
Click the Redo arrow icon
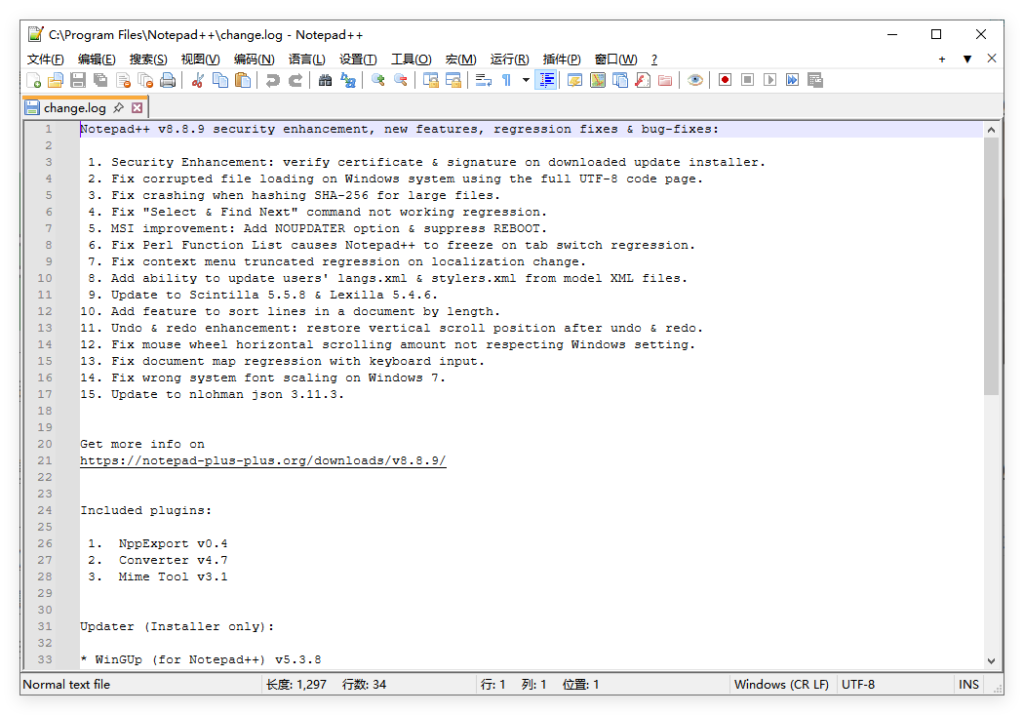(x=295, y=80)
